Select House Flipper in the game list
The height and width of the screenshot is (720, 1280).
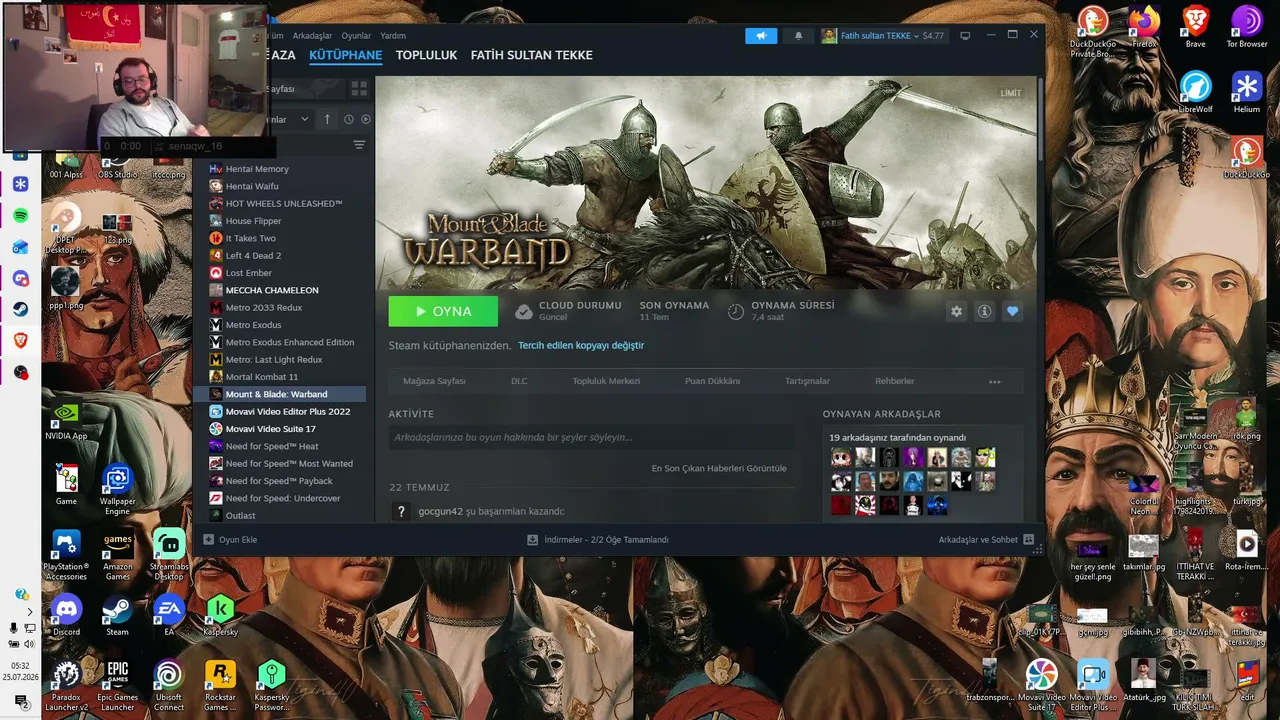[253, 221]
